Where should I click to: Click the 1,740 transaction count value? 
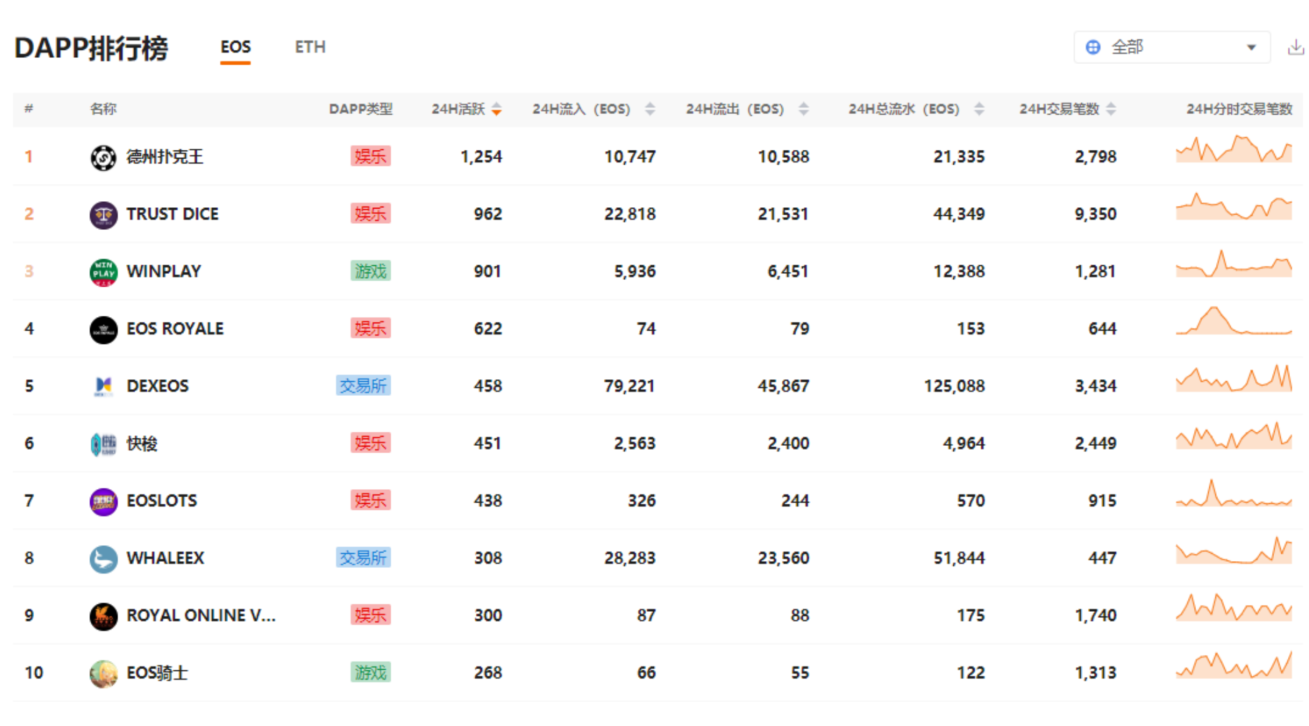coord(1096,616)
